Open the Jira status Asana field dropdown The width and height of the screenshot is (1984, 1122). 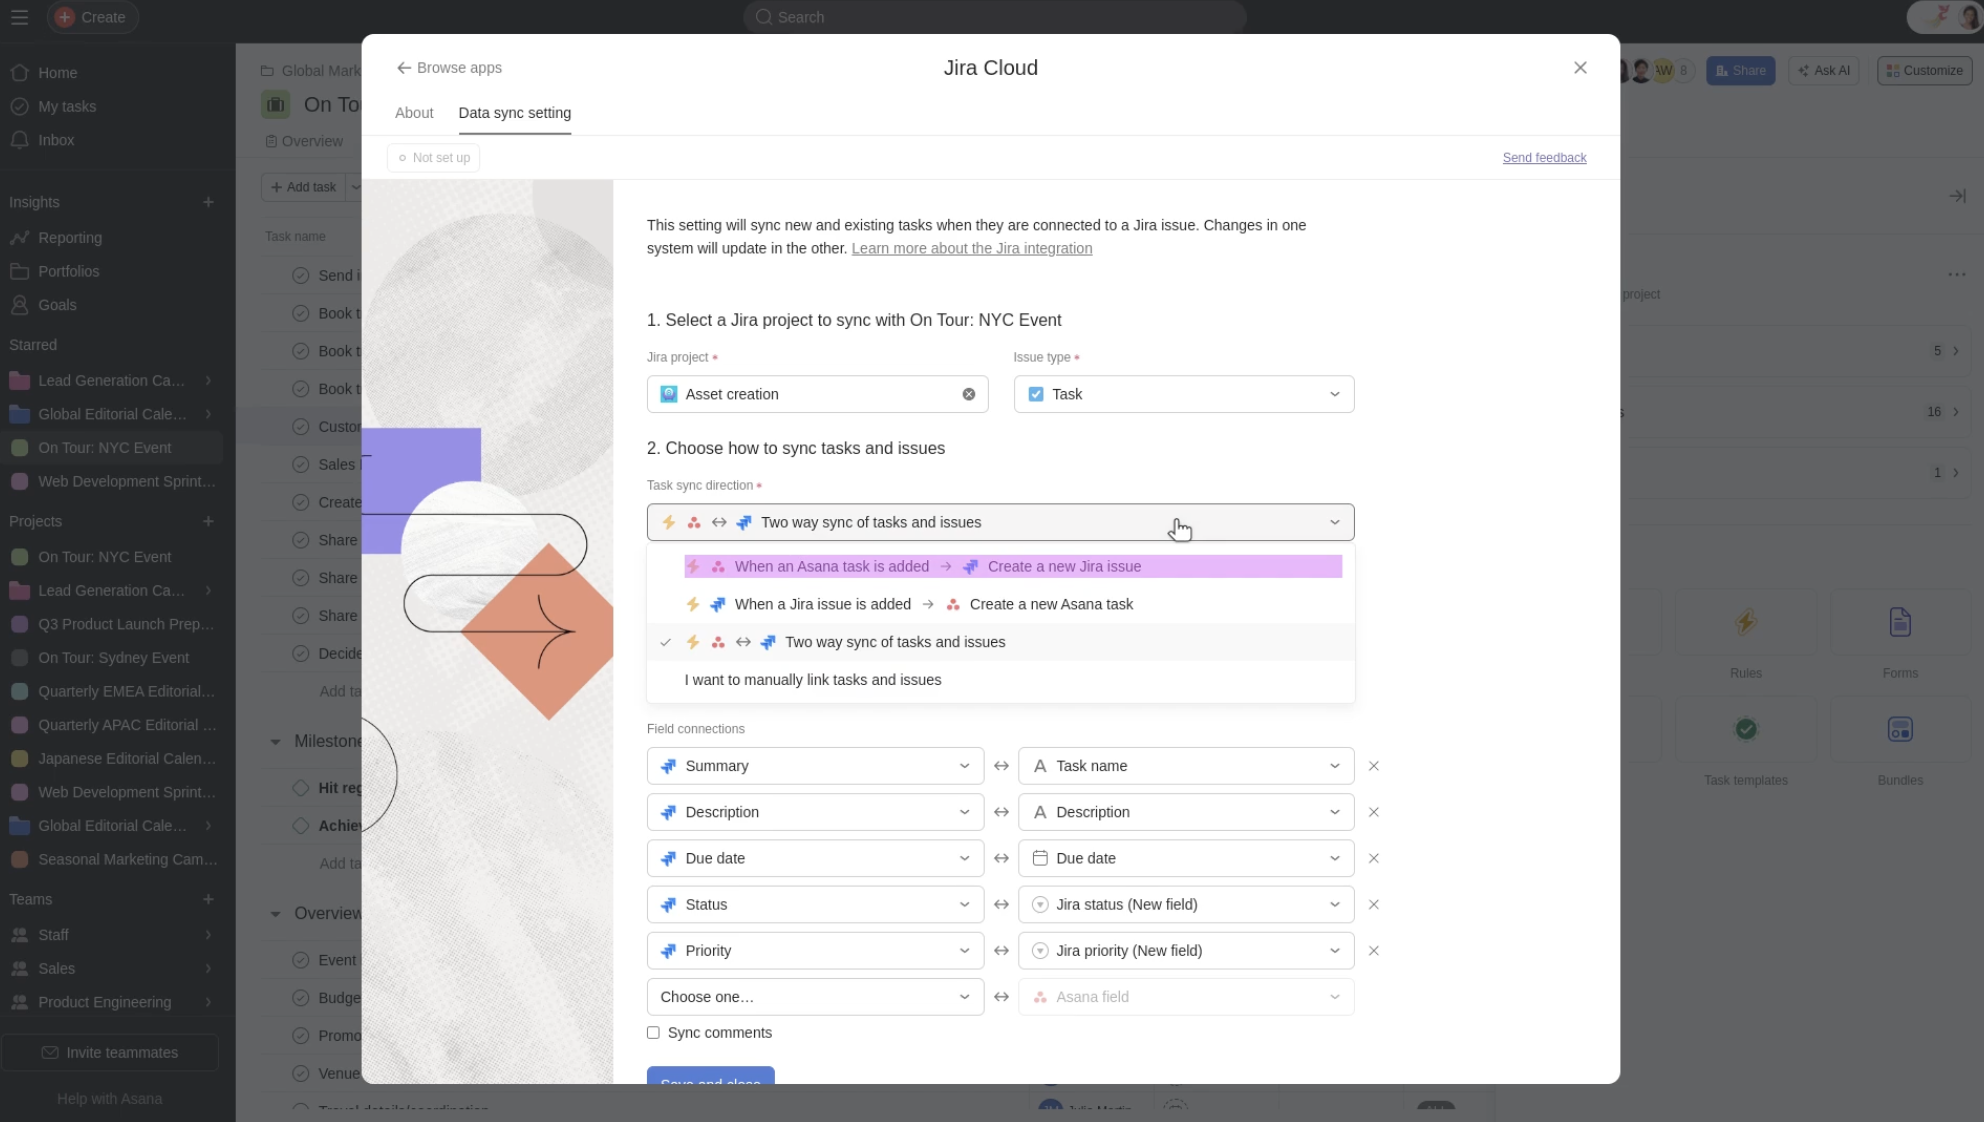click(x=1185, y=905)
